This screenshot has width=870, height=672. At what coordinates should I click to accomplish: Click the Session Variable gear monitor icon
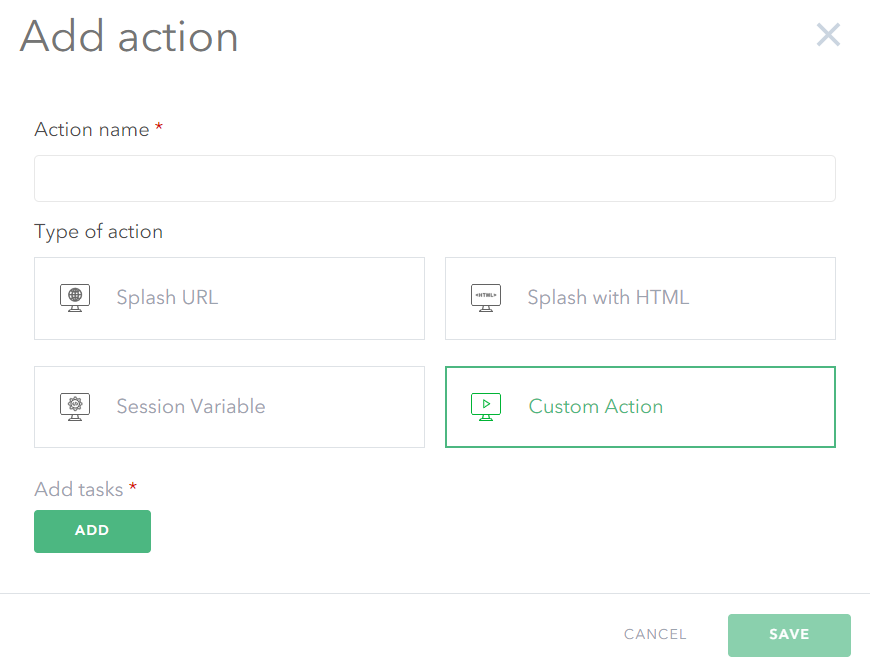pos(75,407)
